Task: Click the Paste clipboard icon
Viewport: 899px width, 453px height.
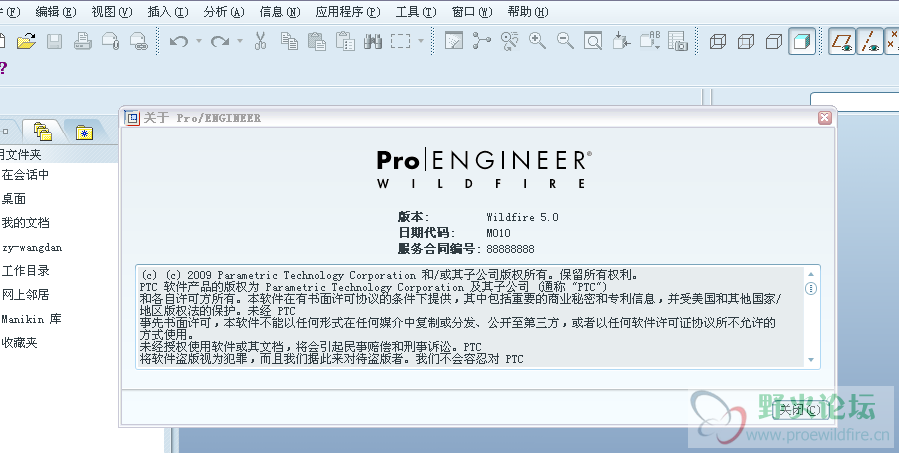Action: (317, 41)
